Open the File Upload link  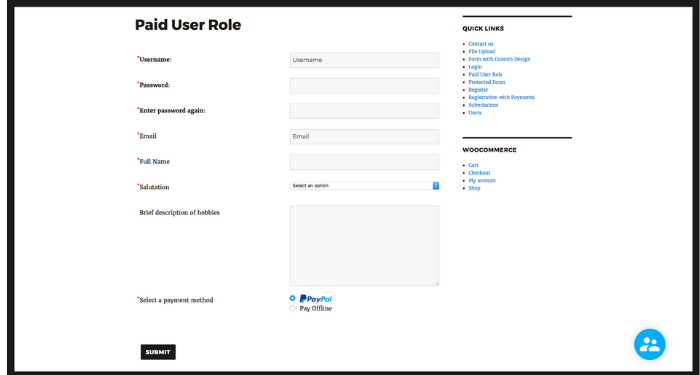click(482, 51)
